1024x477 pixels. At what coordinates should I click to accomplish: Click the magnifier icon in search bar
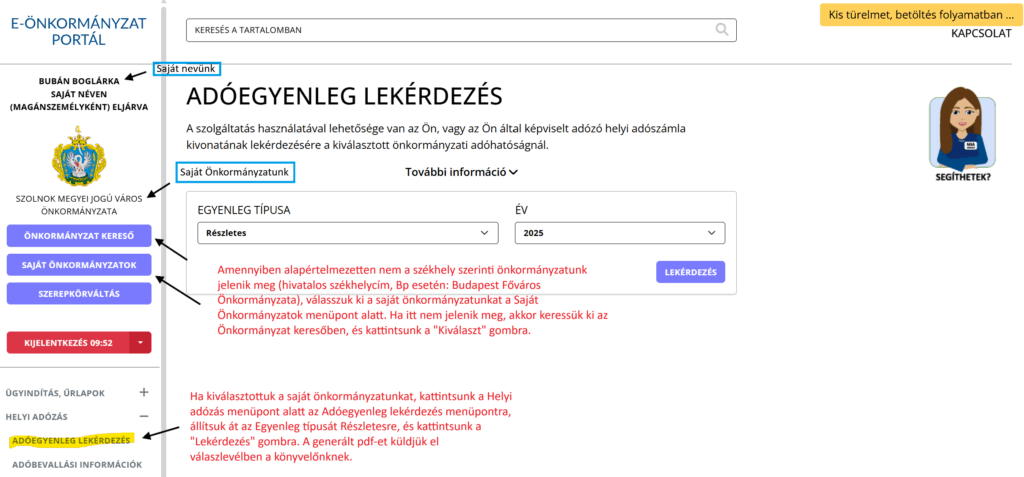tap(722, 30)
